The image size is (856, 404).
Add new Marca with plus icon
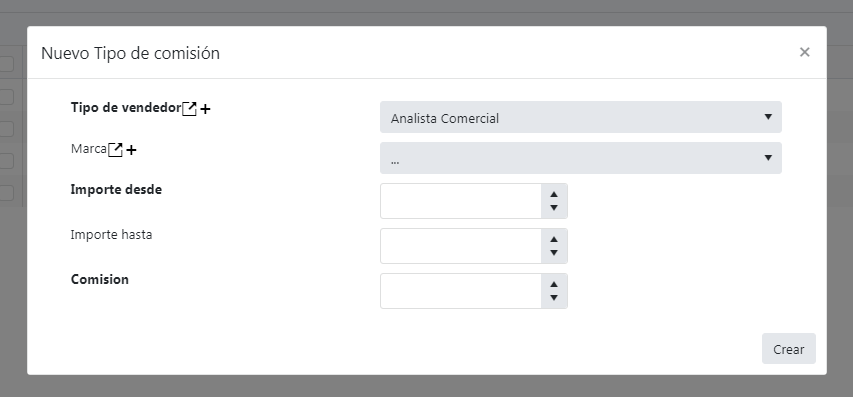tap(131, 150)
